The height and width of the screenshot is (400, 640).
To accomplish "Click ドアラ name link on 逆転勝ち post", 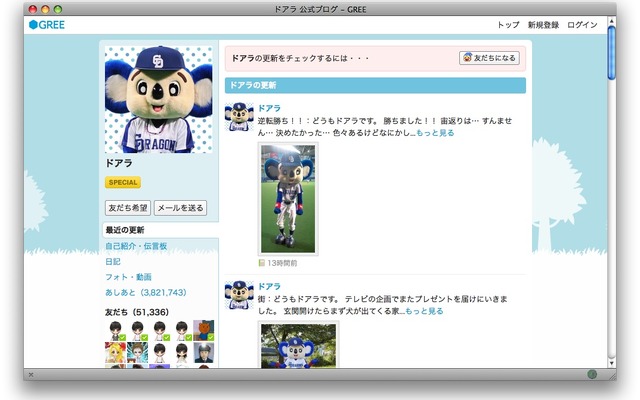I will click(x=269, y=108).
